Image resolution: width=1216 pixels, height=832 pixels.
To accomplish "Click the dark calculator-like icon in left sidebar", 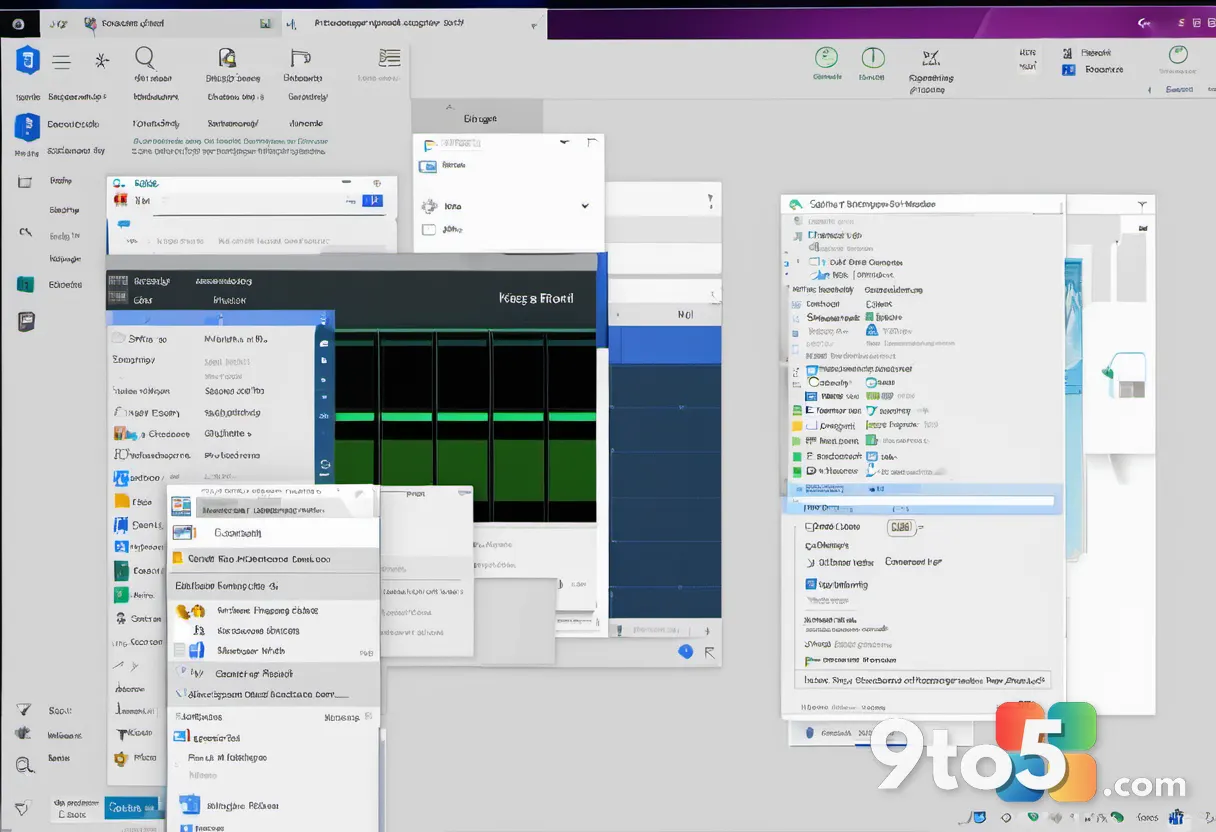I will [26, 322].
